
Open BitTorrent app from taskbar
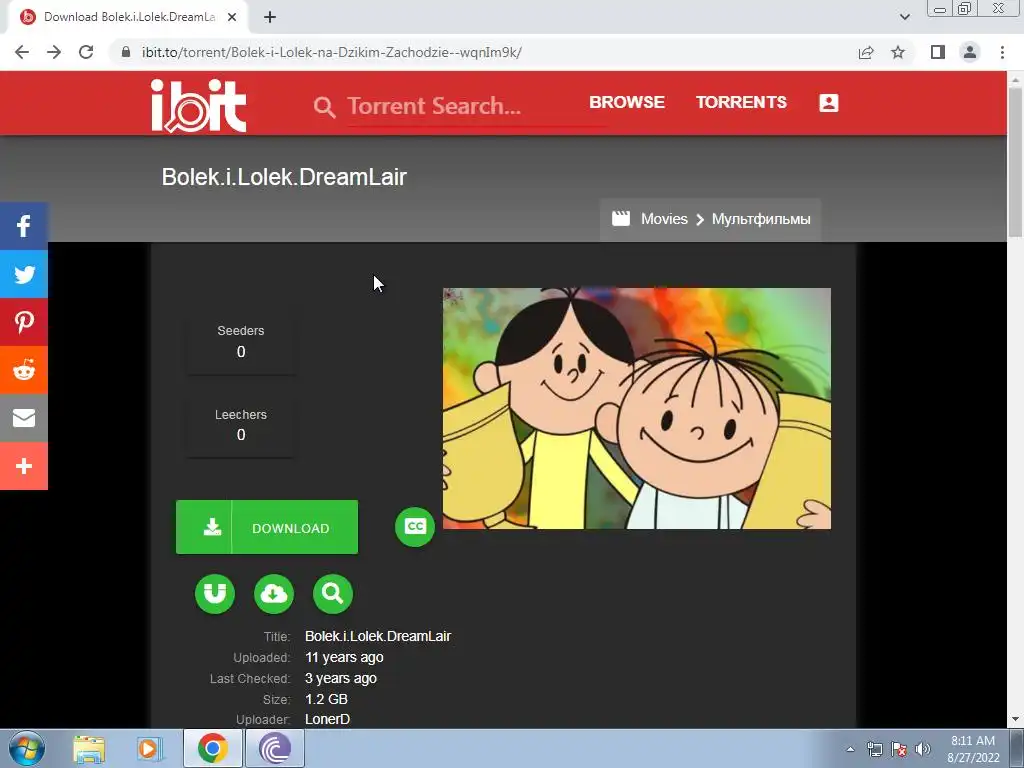tap(274, 748)
